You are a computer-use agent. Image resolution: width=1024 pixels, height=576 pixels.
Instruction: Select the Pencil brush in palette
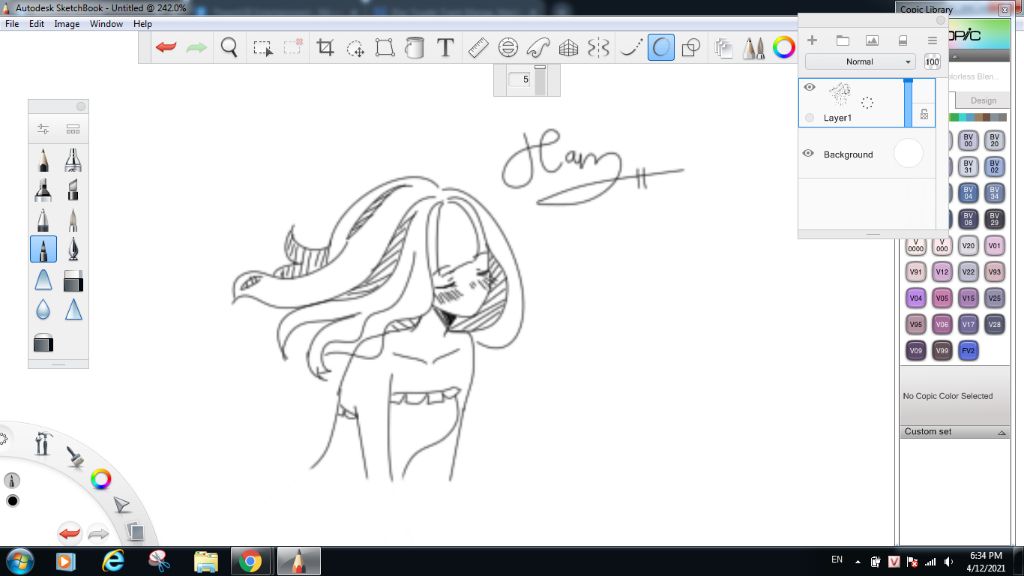(x=43, y=160)
